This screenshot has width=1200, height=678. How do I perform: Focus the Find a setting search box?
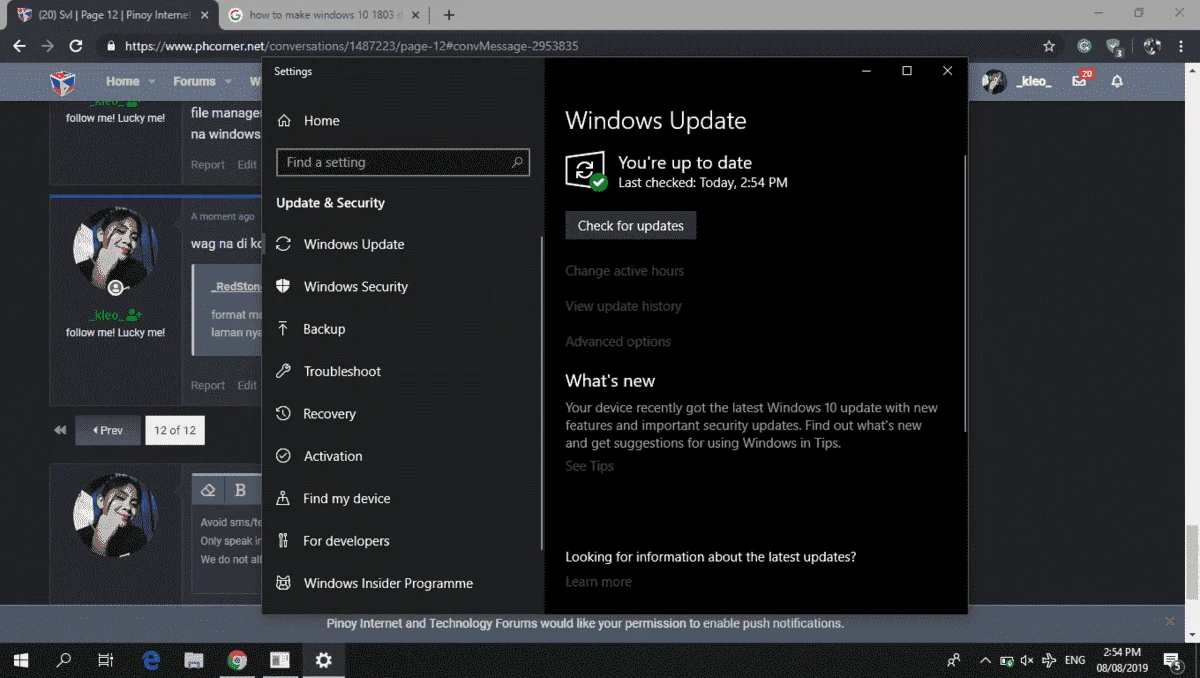[403, 162]
